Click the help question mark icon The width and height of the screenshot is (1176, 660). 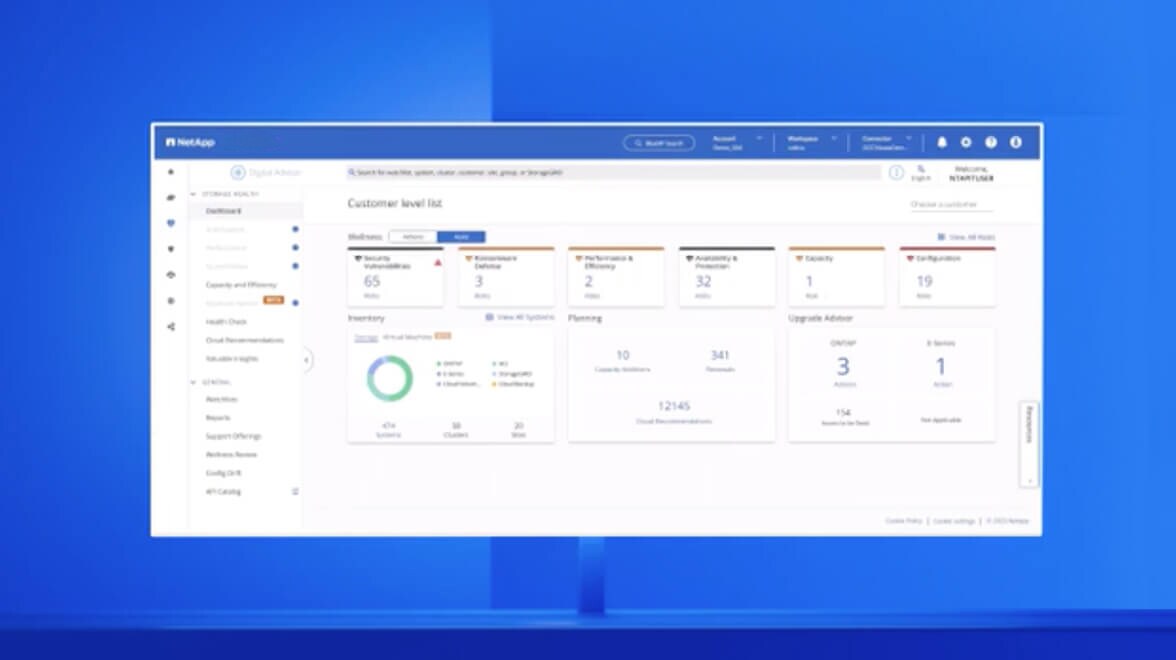pos(991,142)
